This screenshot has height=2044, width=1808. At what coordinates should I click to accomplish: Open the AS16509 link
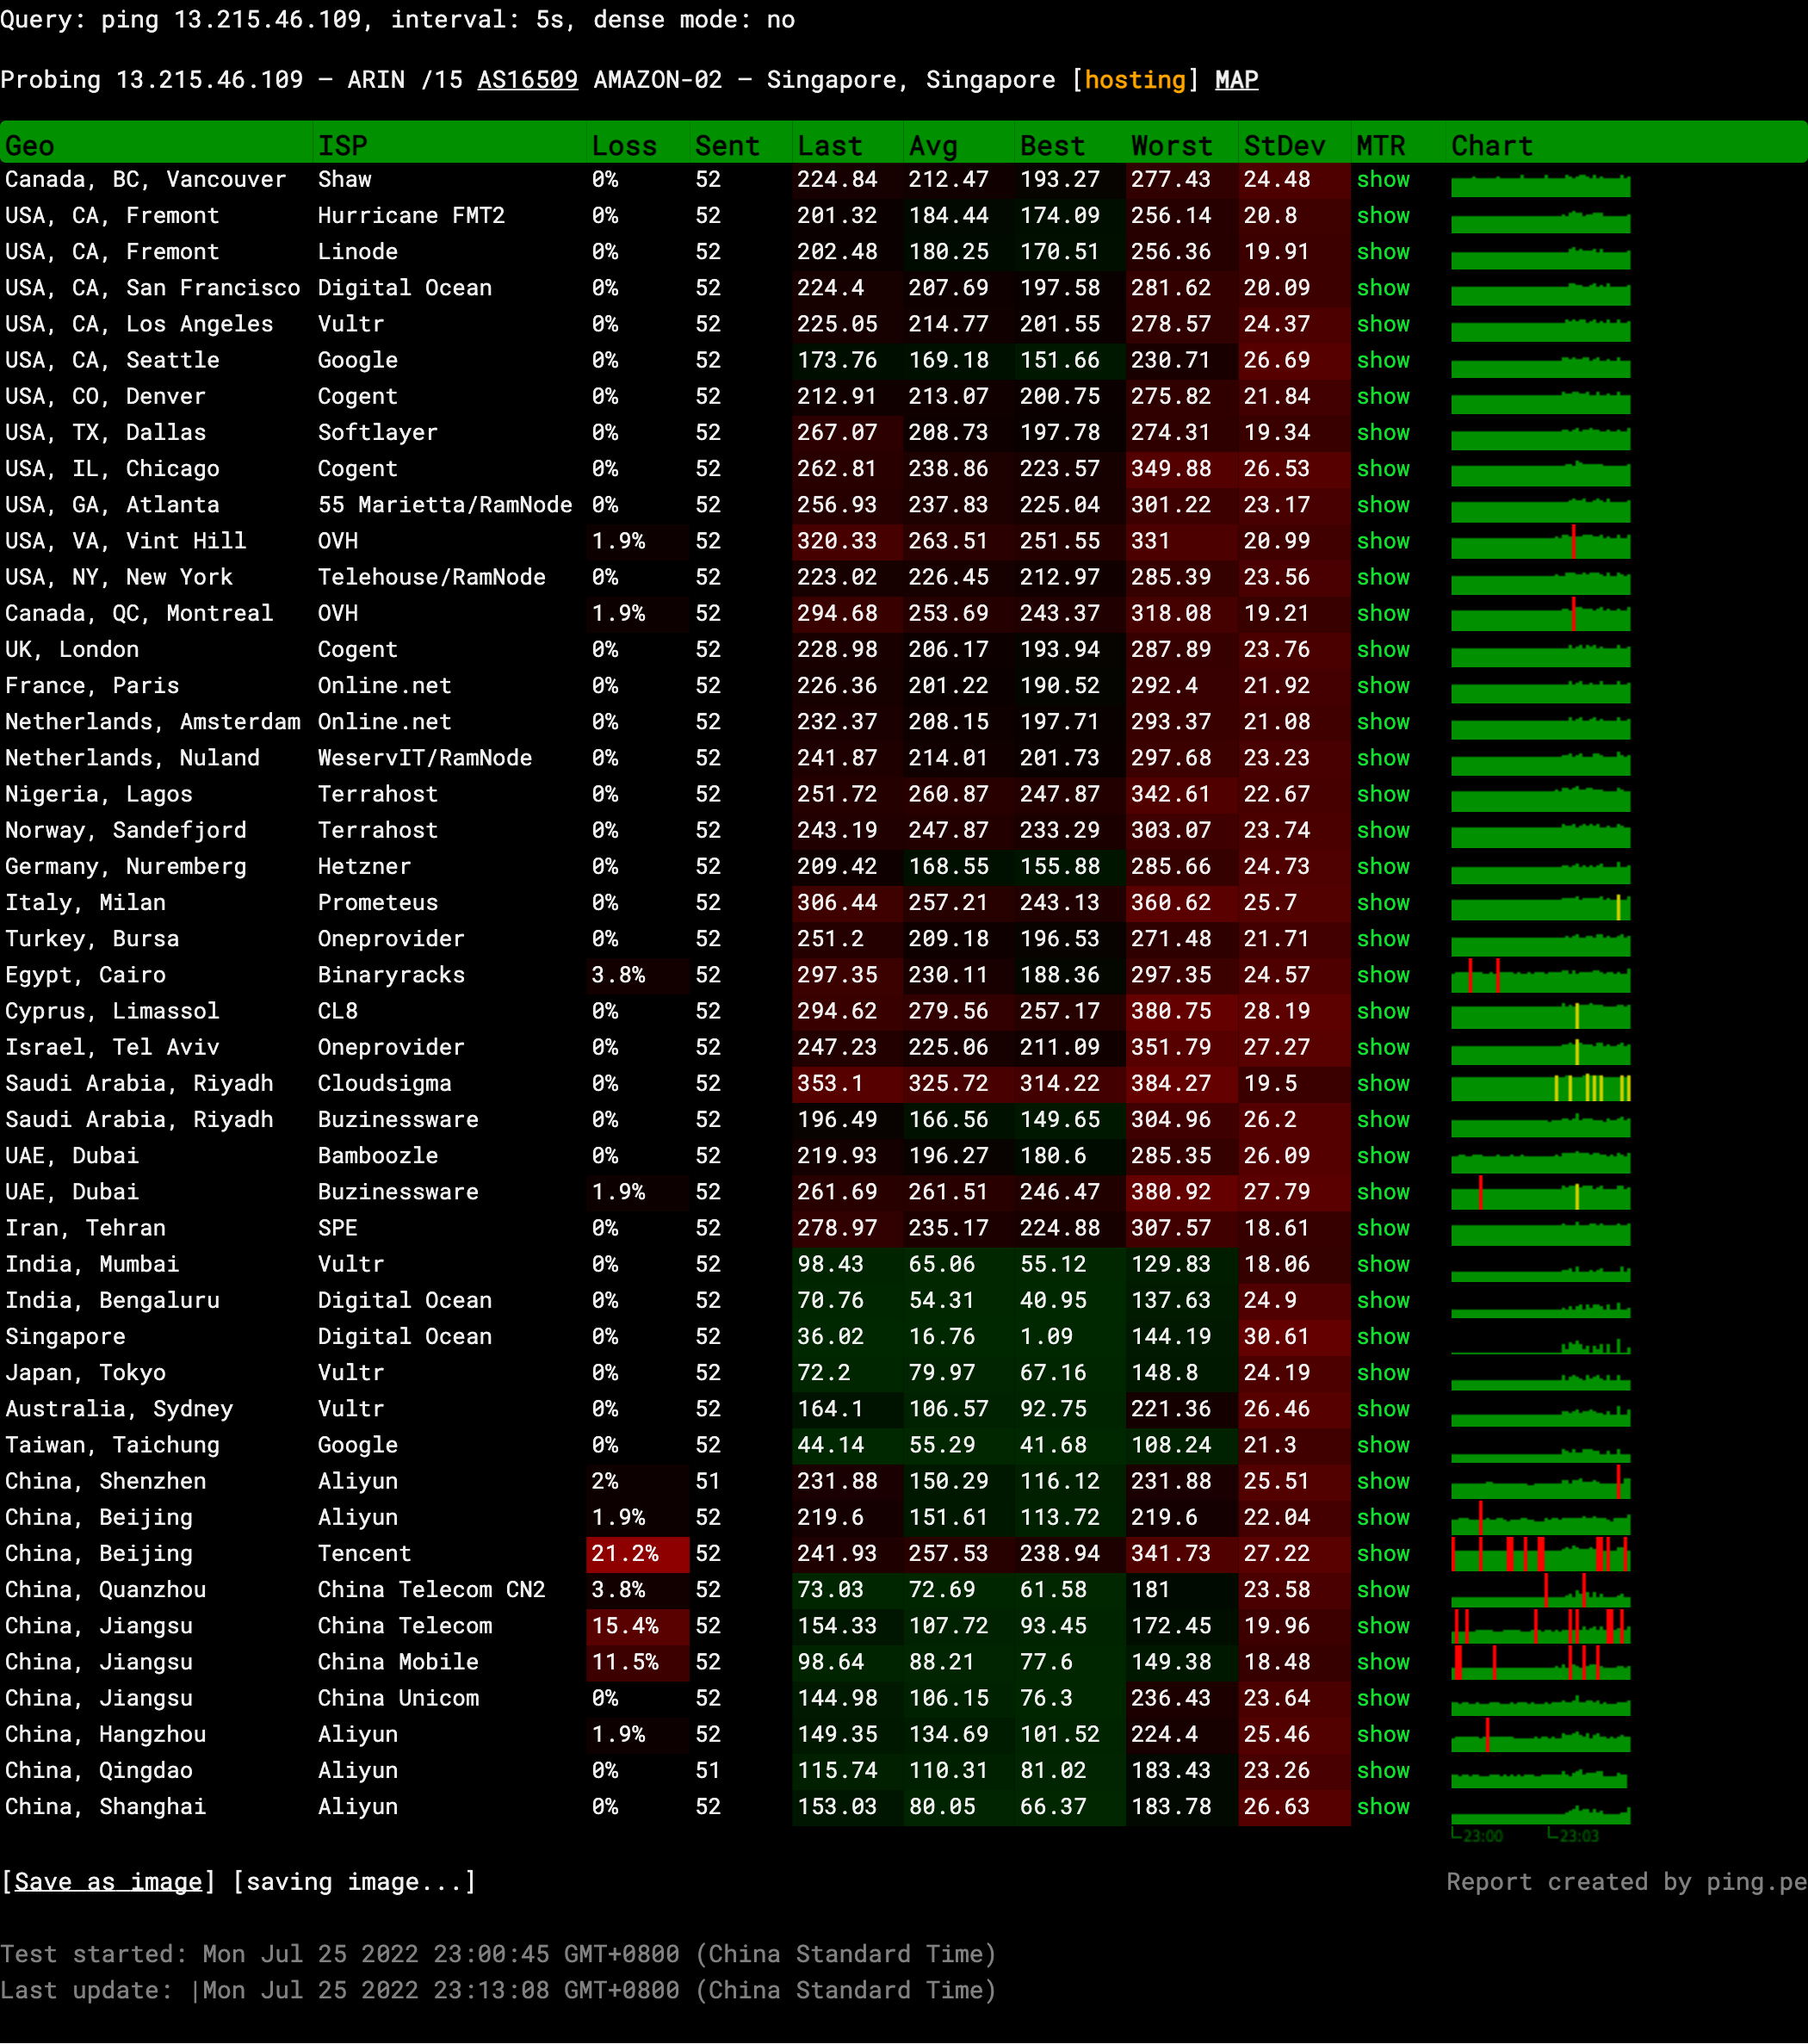tap(527, 80)
